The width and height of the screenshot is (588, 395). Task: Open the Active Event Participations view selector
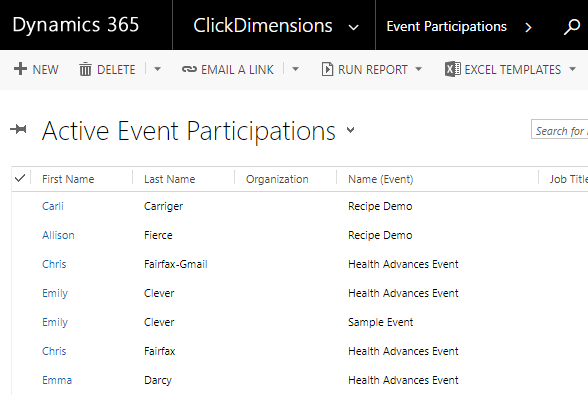[x=351, y=130]
